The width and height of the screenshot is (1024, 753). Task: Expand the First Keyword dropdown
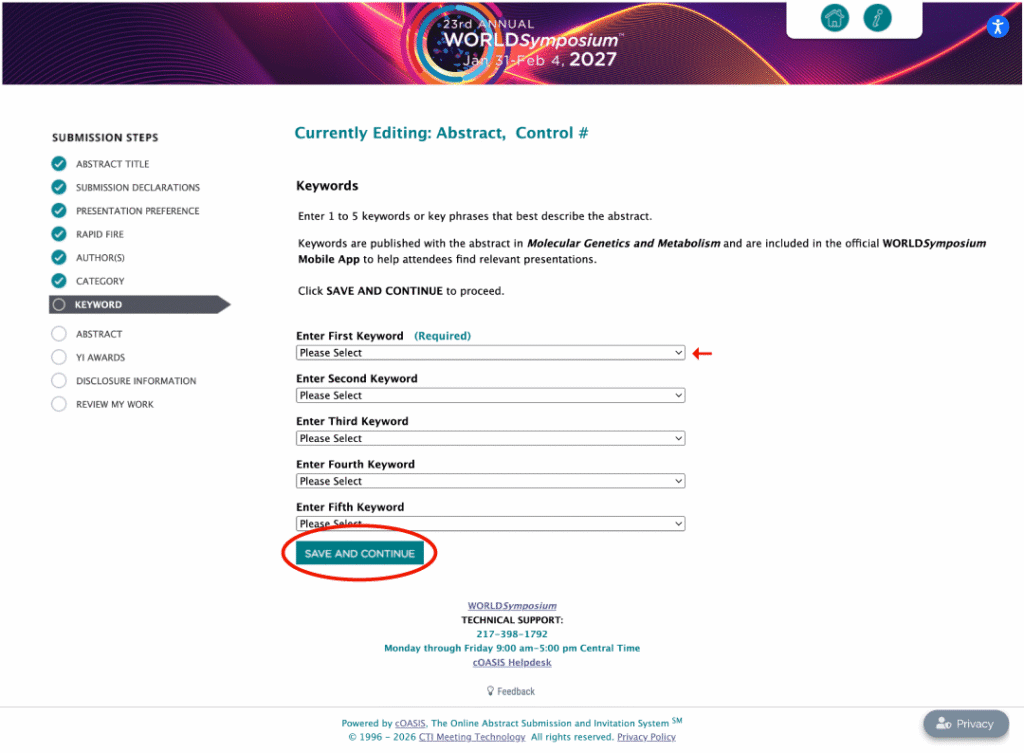point(490,353)
